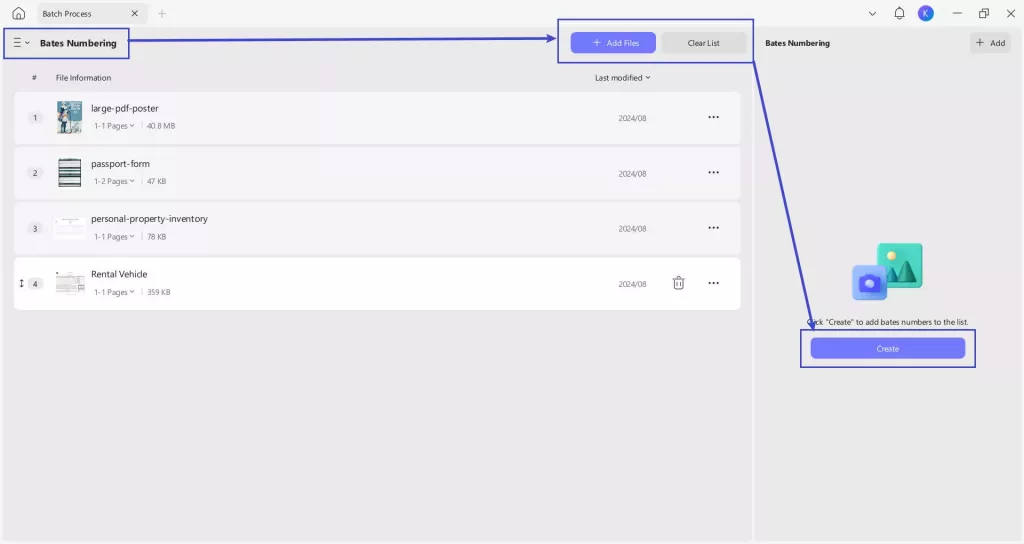Click the Create button
The height and width of the screenshot is (544, 1024).
[x=888, y=348]
